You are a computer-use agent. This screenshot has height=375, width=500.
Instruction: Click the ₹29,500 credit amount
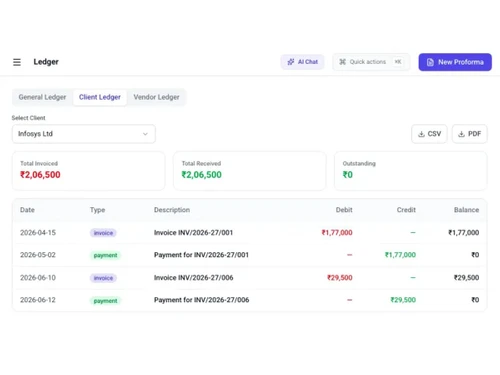(x=403, y=300)
